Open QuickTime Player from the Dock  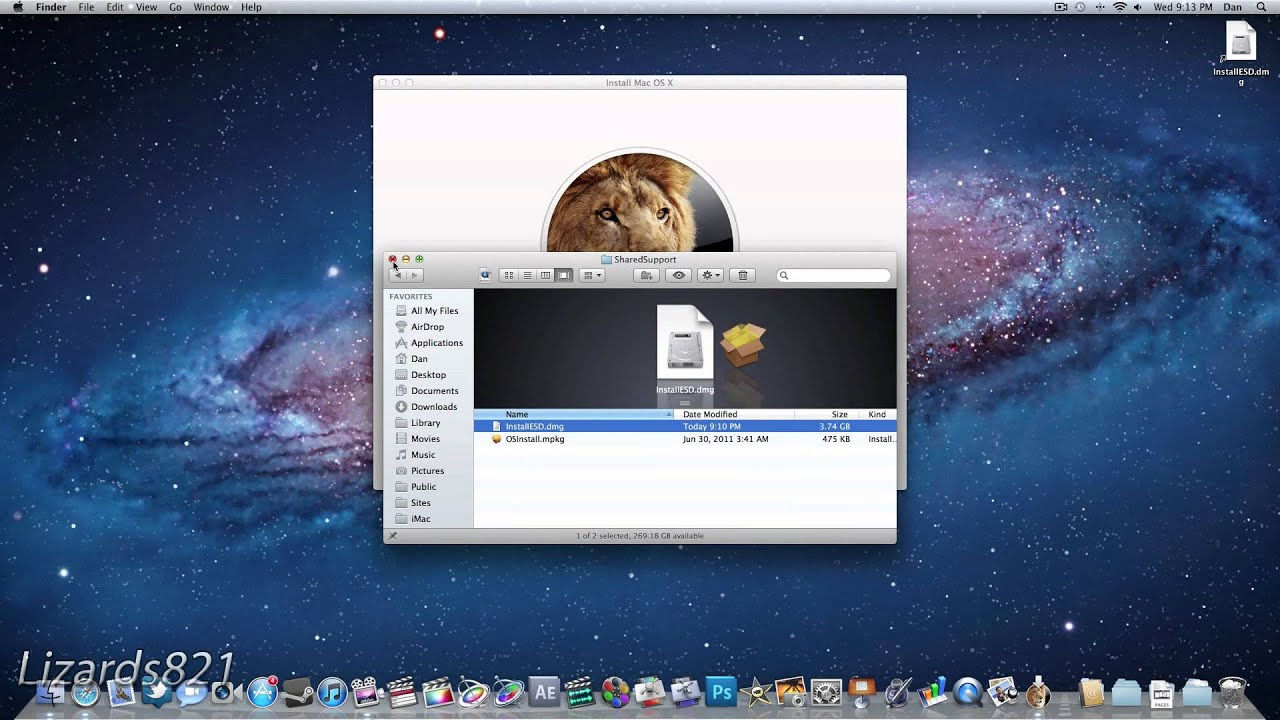tap(967, 692)
